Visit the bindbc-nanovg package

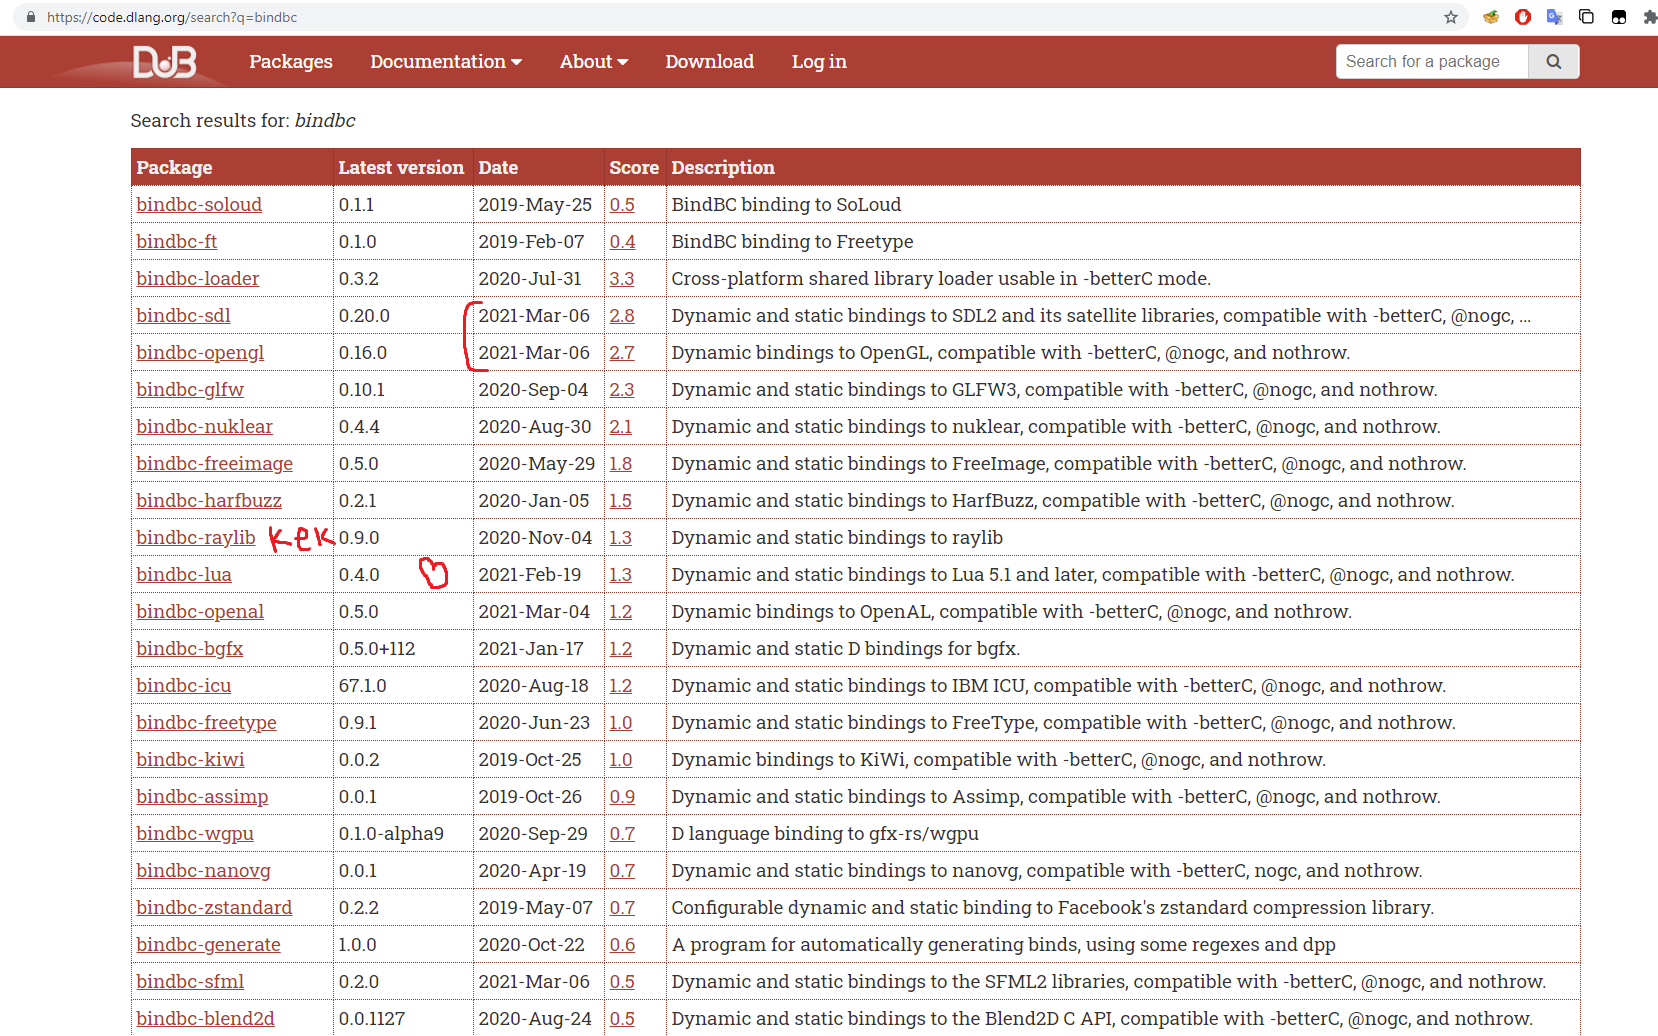click(x=204, y=871)
